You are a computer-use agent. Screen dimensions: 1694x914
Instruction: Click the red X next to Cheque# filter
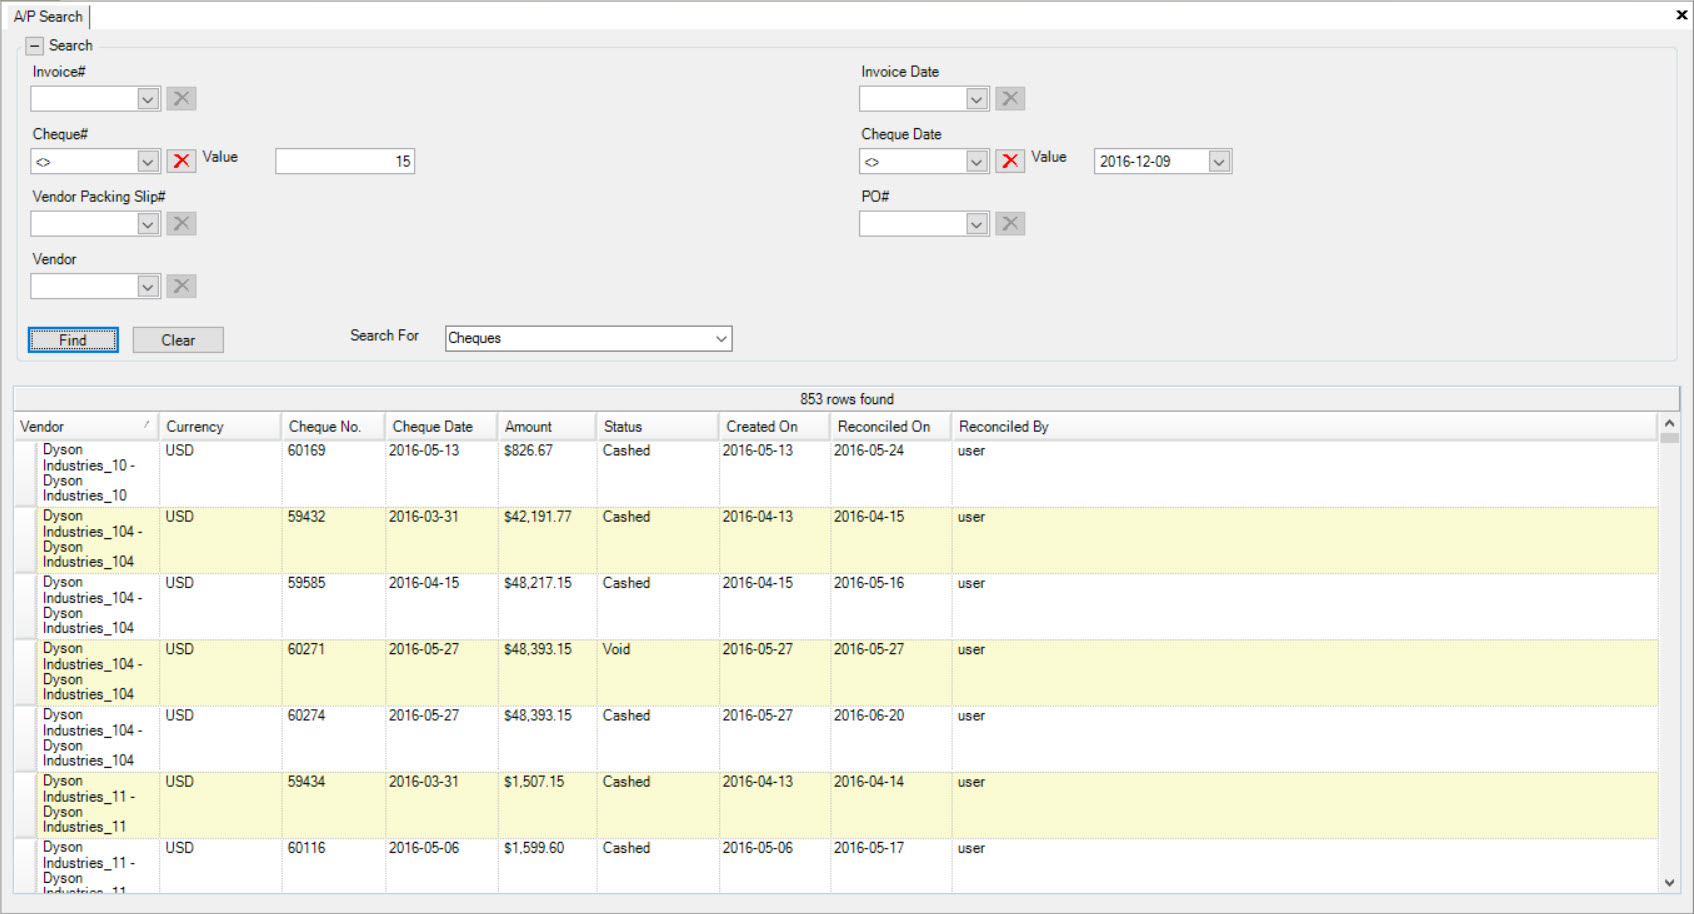pyautogui.click(x=181, y=161)
